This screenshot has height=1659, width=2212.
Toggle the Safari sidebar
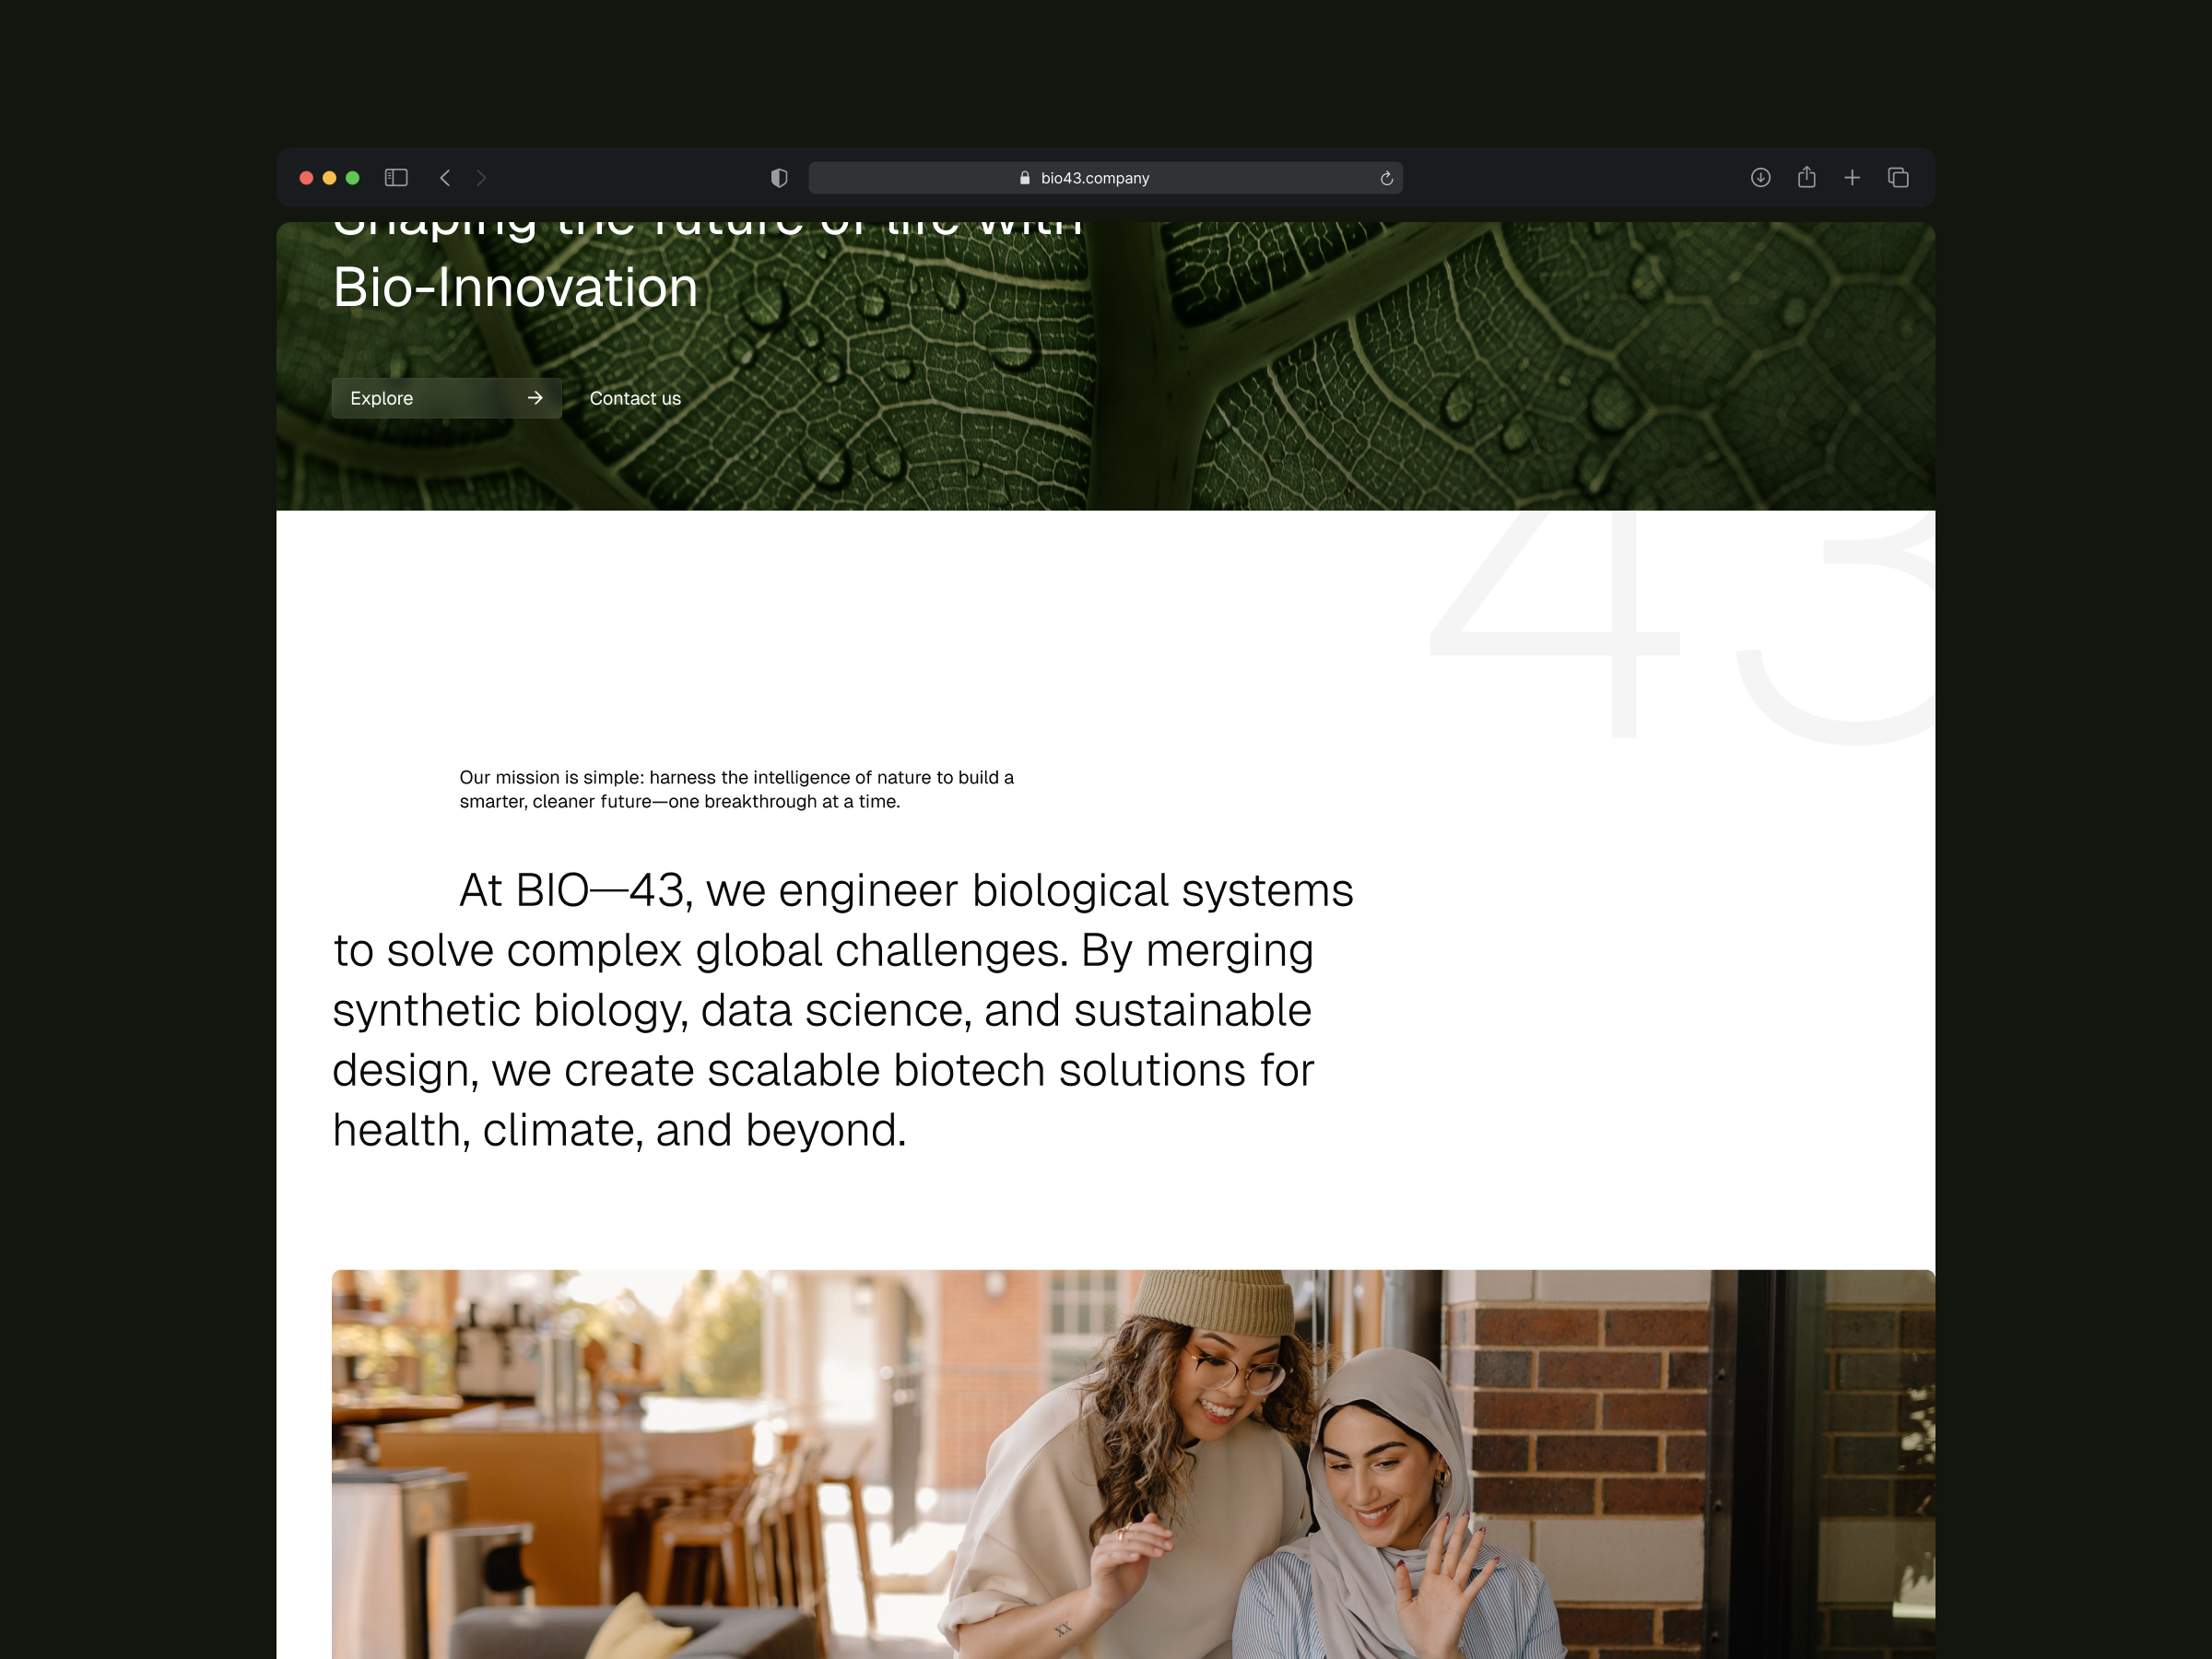click(x=396, y=177)
